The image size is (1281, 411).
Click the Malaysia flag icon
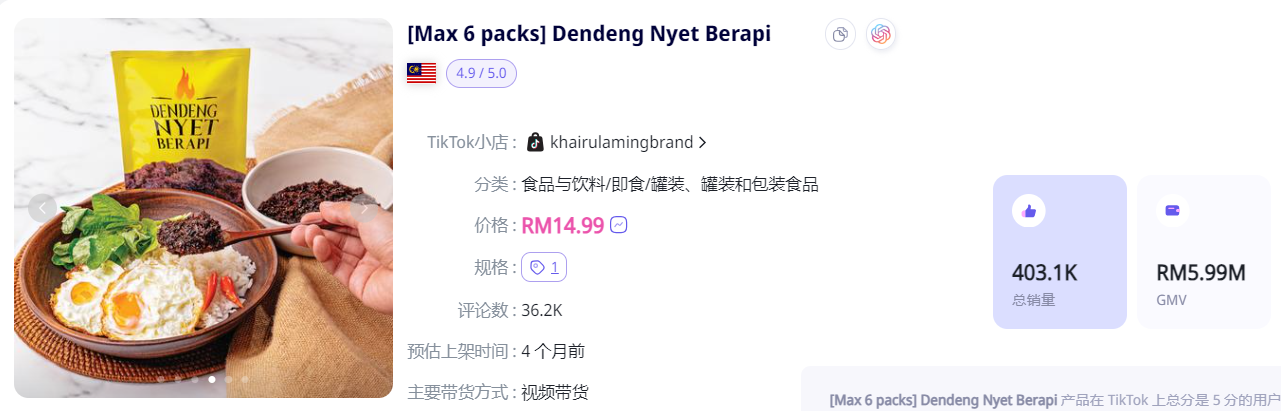pyautogui.click(x=421, y=73)
